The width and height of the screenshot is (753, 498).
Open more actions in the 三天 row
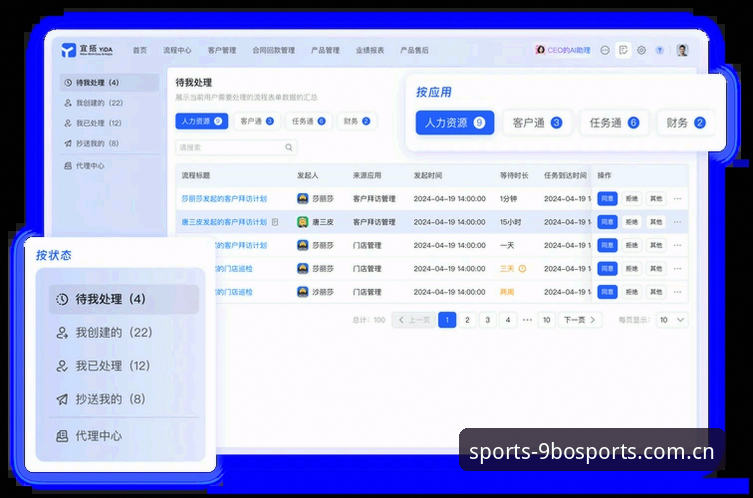678,268
